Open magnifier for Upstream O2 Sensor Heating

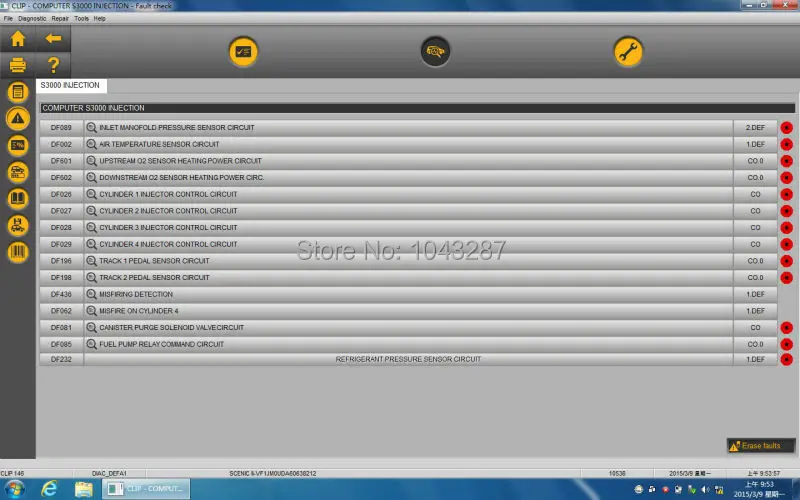coord(91,161)
